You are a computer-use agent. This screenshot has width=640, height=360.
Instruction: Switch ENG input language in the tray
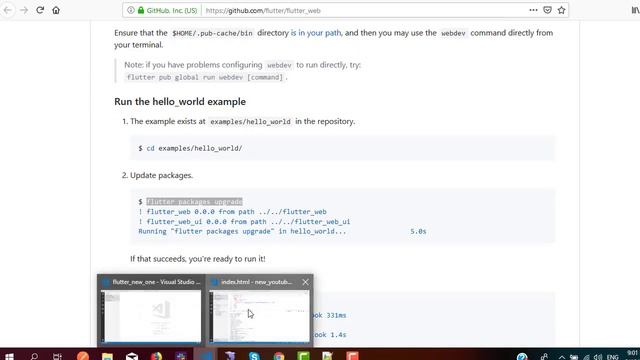click(x=613, y=357)
